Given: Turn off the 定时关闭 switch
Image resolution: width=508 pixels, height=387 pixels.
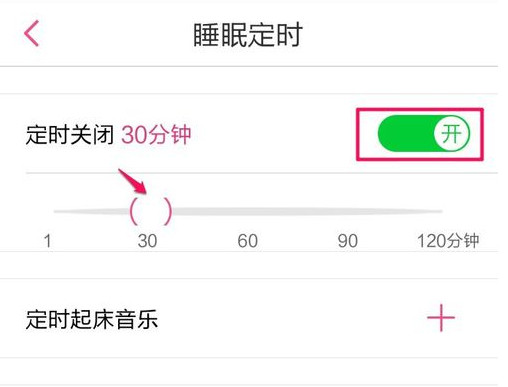Looking at the screenshot, I should coord(424,134).
